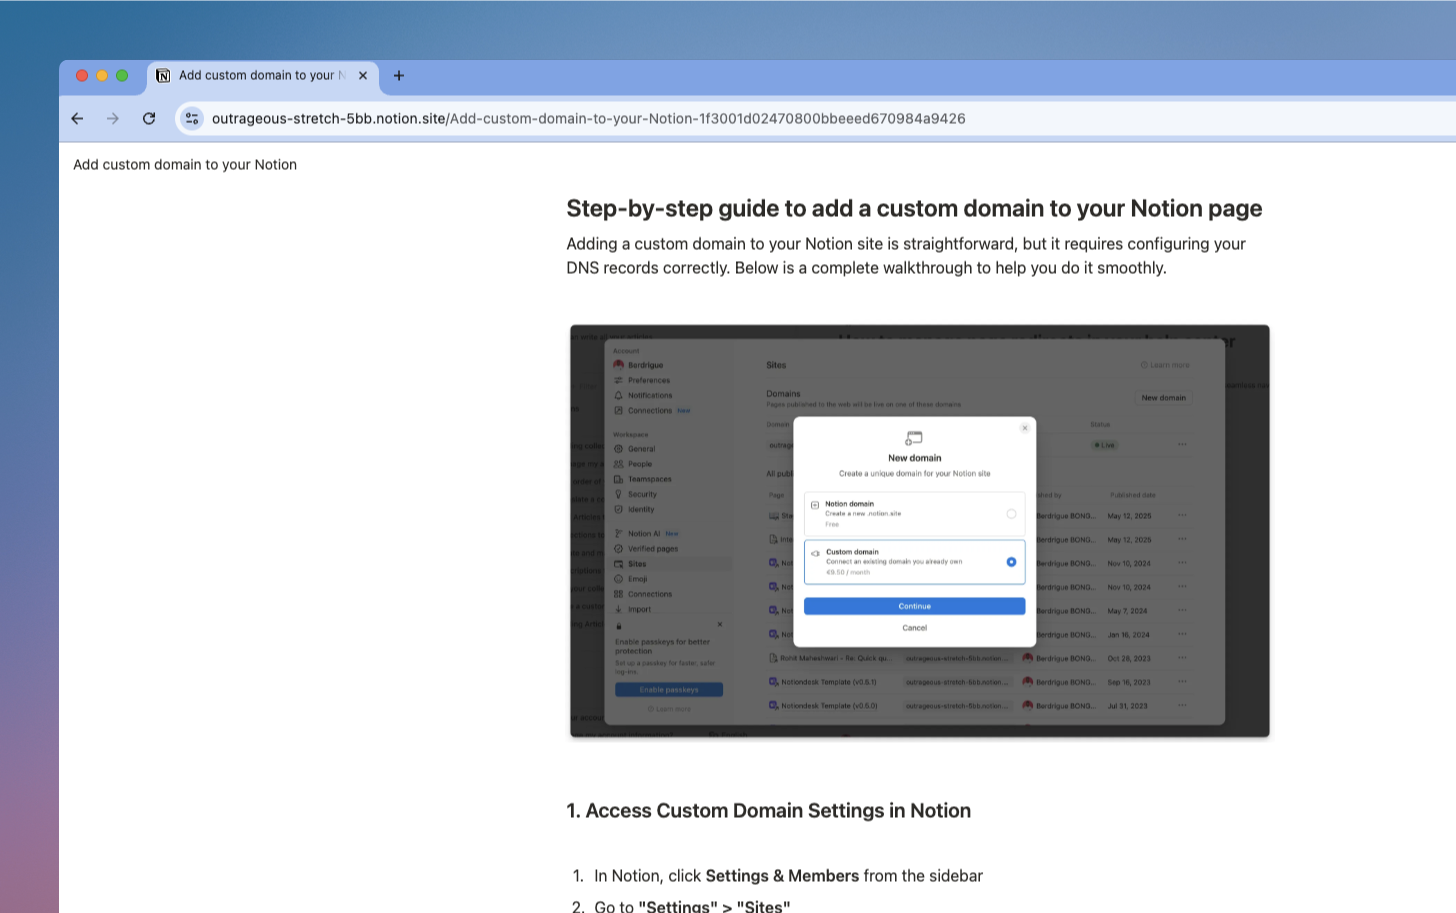The image size is (1456, 913).
Task: Go back to the previous page
Action: 77,118
